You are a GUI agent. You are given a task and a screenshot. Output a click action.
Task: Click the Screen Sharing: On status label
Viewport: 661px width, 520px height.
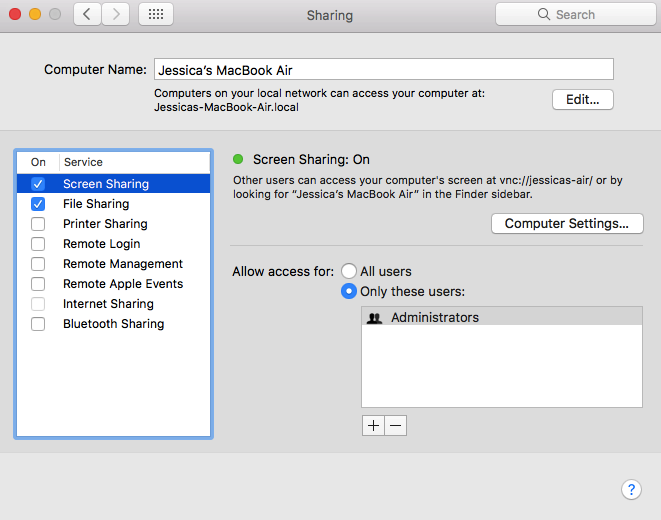[x=311, y=159]
